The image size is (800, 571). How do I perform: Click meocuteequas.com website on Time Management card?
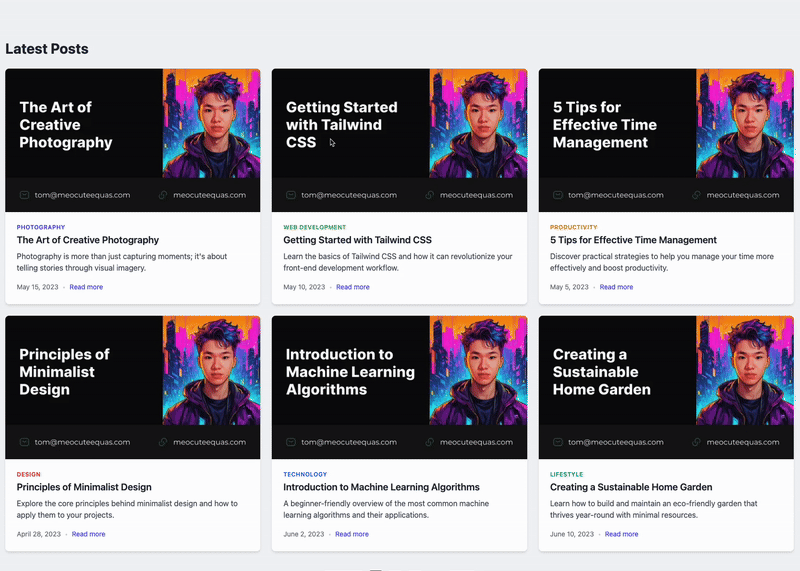point(743,195)
